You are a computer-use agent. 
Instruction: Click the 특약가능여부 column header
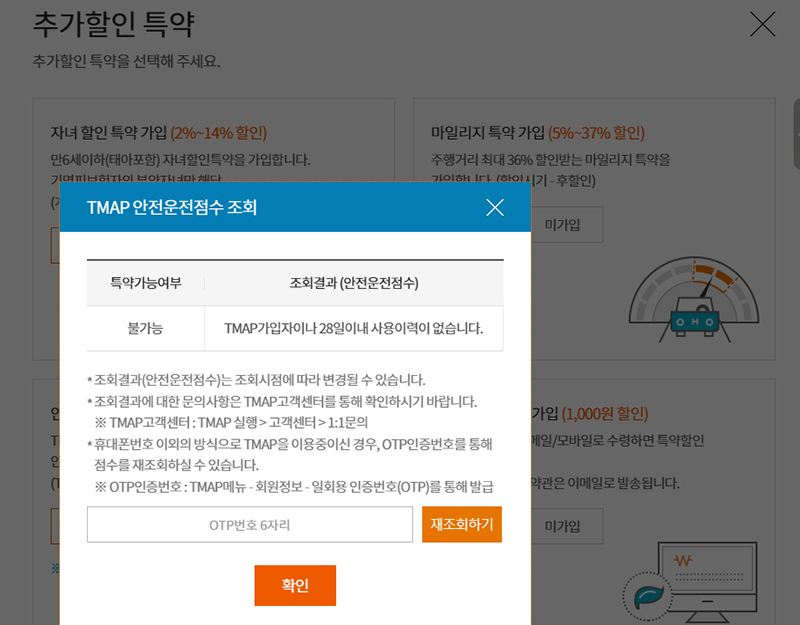146,283
